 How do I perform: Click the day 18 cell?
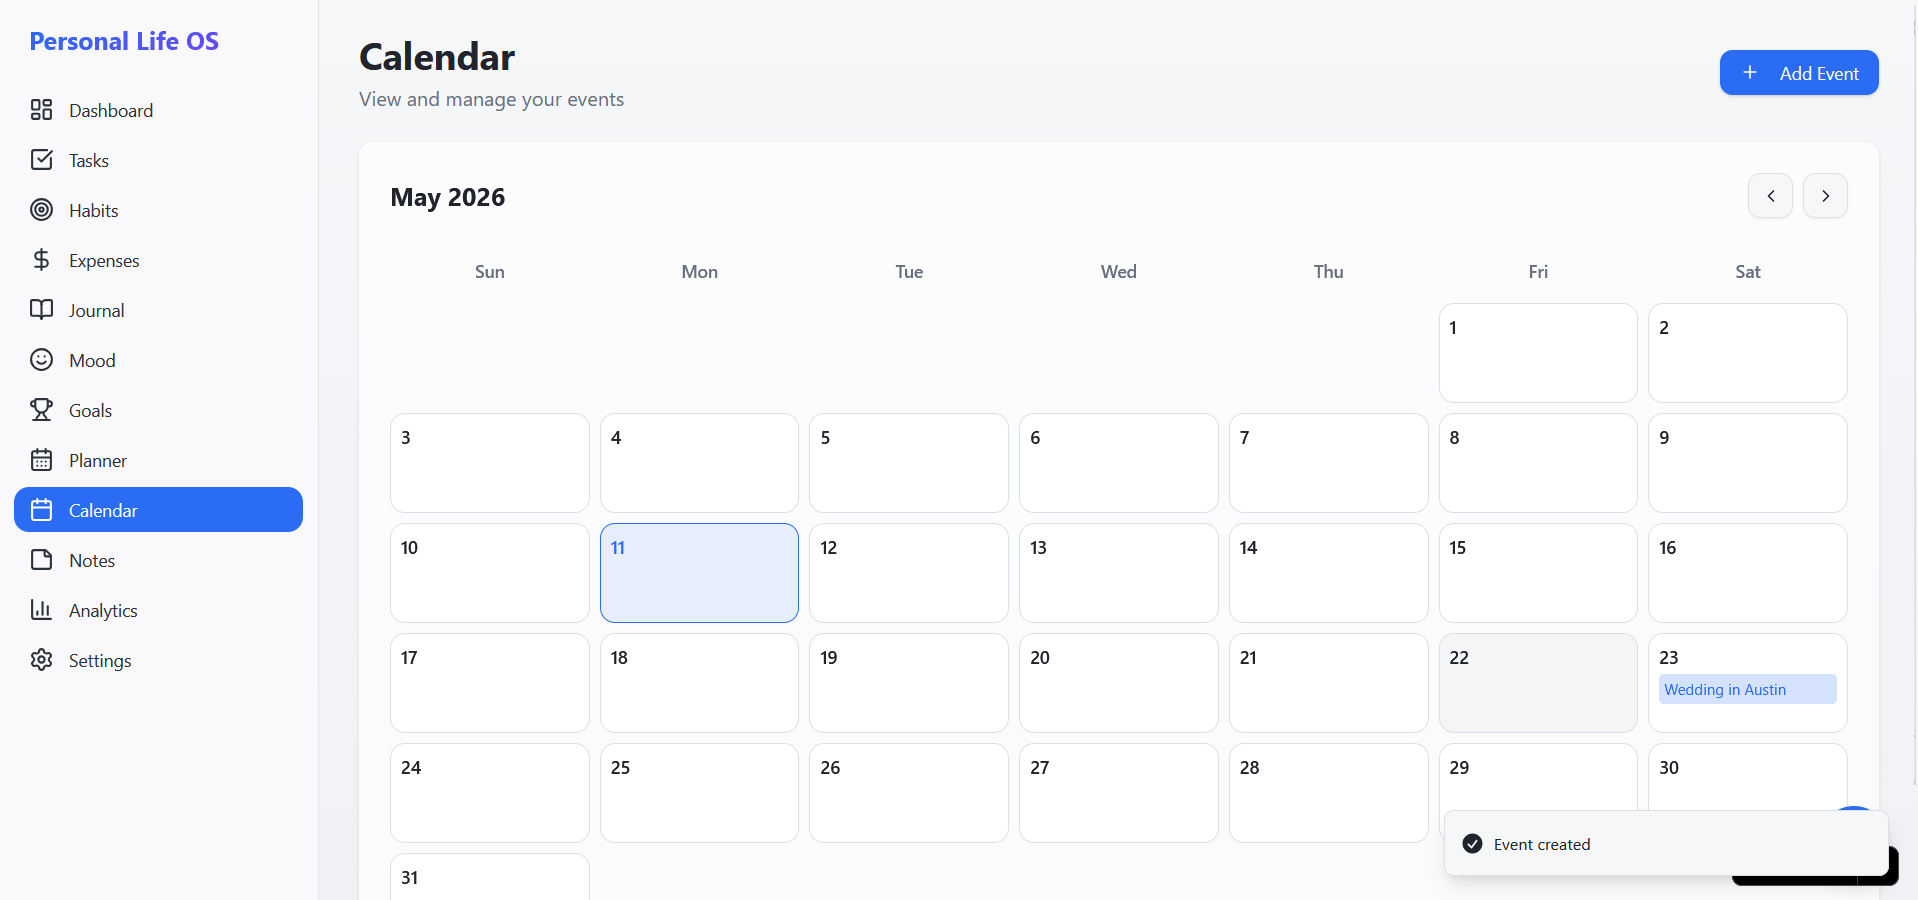[699, 683]
